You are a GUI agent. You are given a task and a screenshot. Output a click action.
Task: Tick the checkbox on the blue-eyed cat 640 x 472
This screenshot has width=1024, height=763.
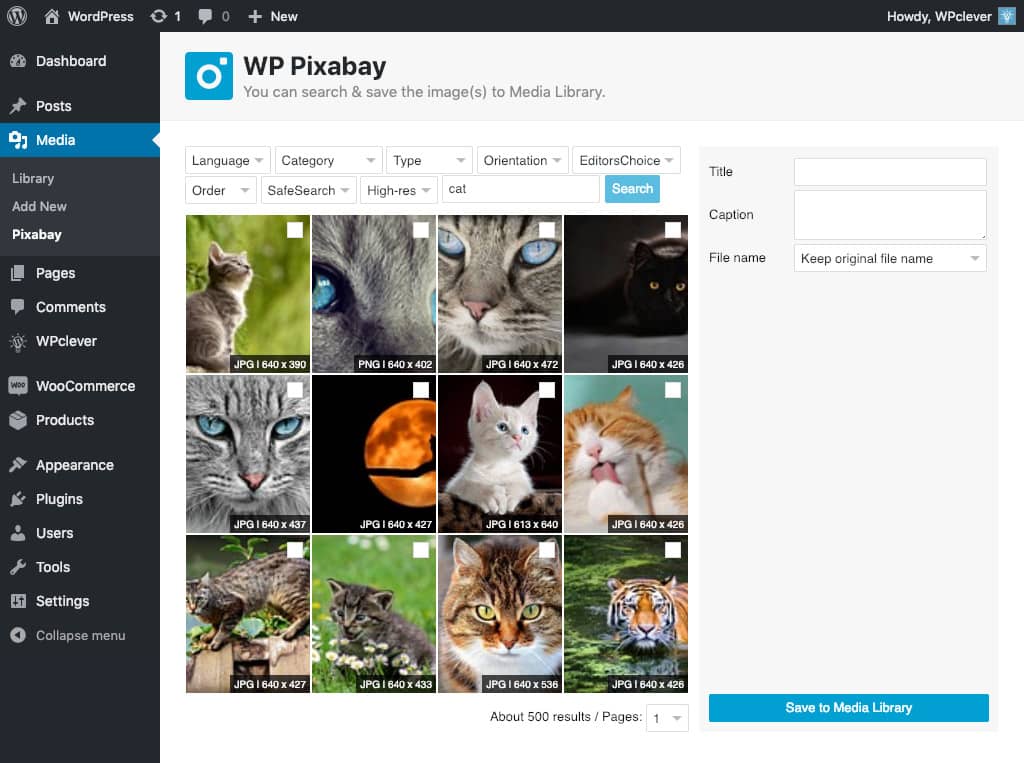coord(547,230)
